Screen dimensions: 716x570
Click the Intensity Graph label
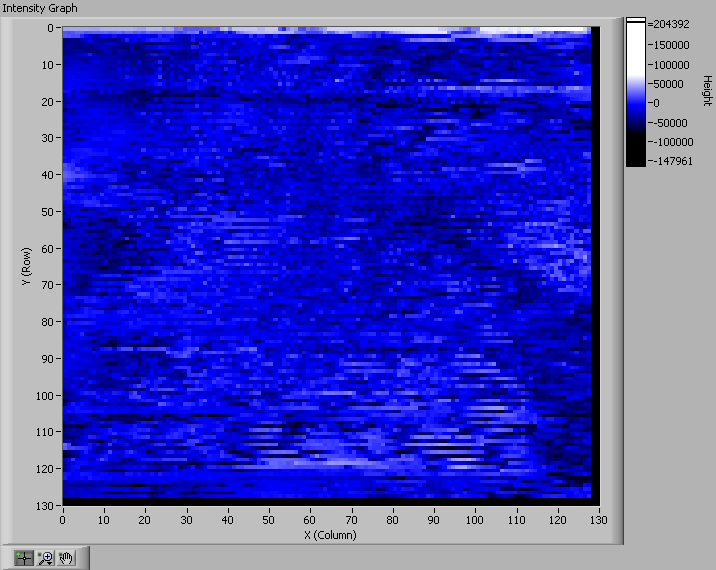[40, 8]
